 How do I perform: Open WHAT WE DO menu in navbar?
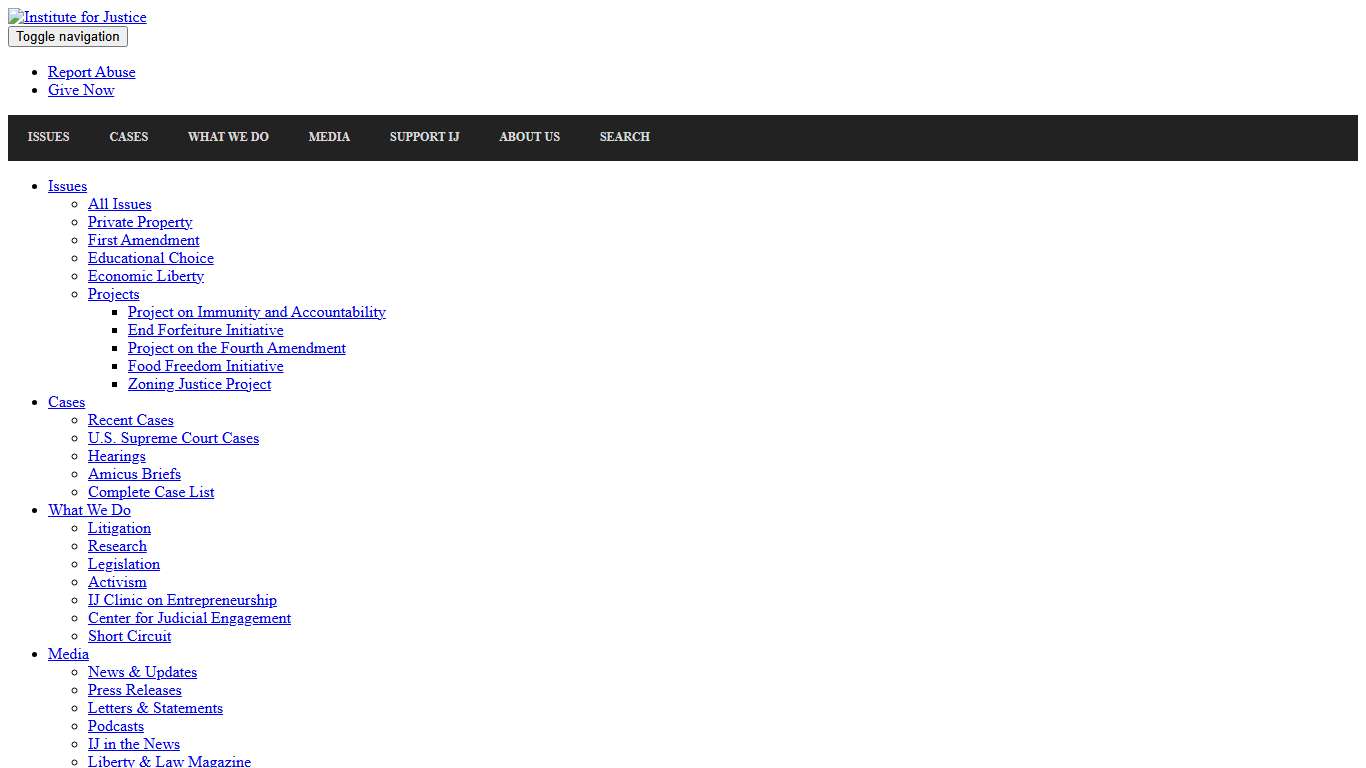[x=228, y=137]
